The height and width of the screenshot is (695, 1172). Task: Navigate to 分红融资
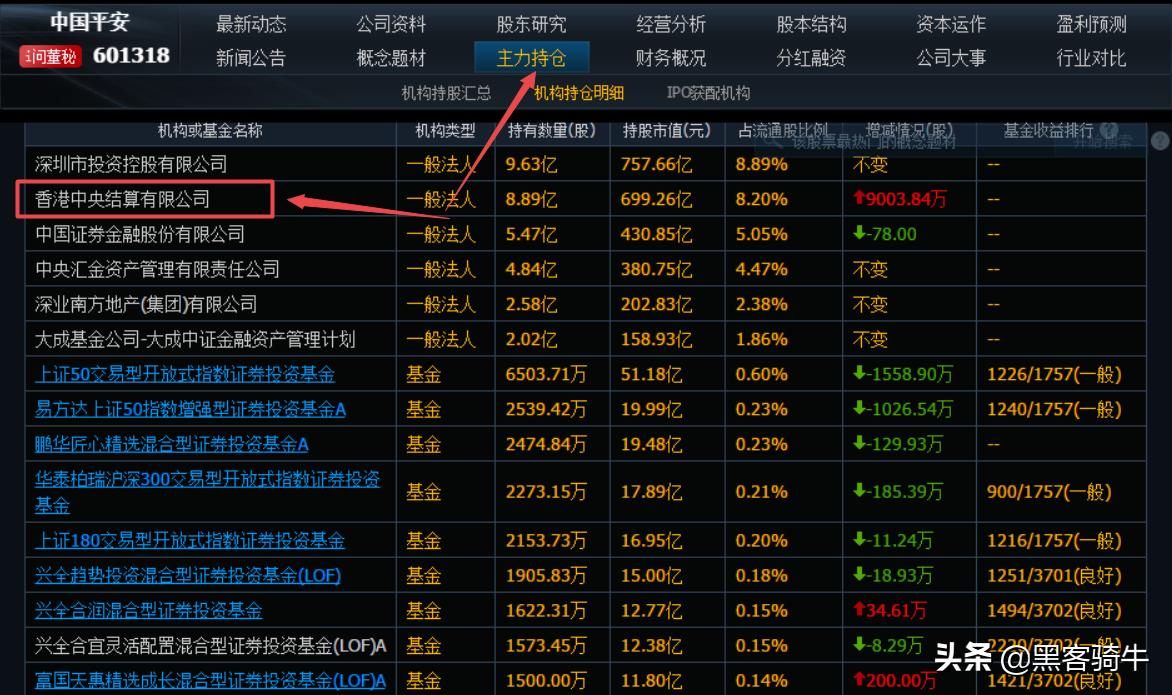(810, 57)
